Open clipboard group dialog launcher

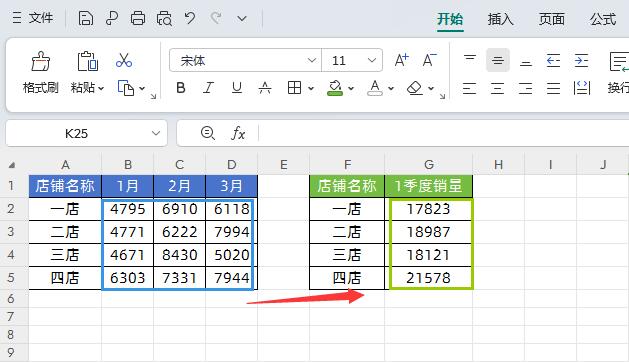[x=153, y=96]
